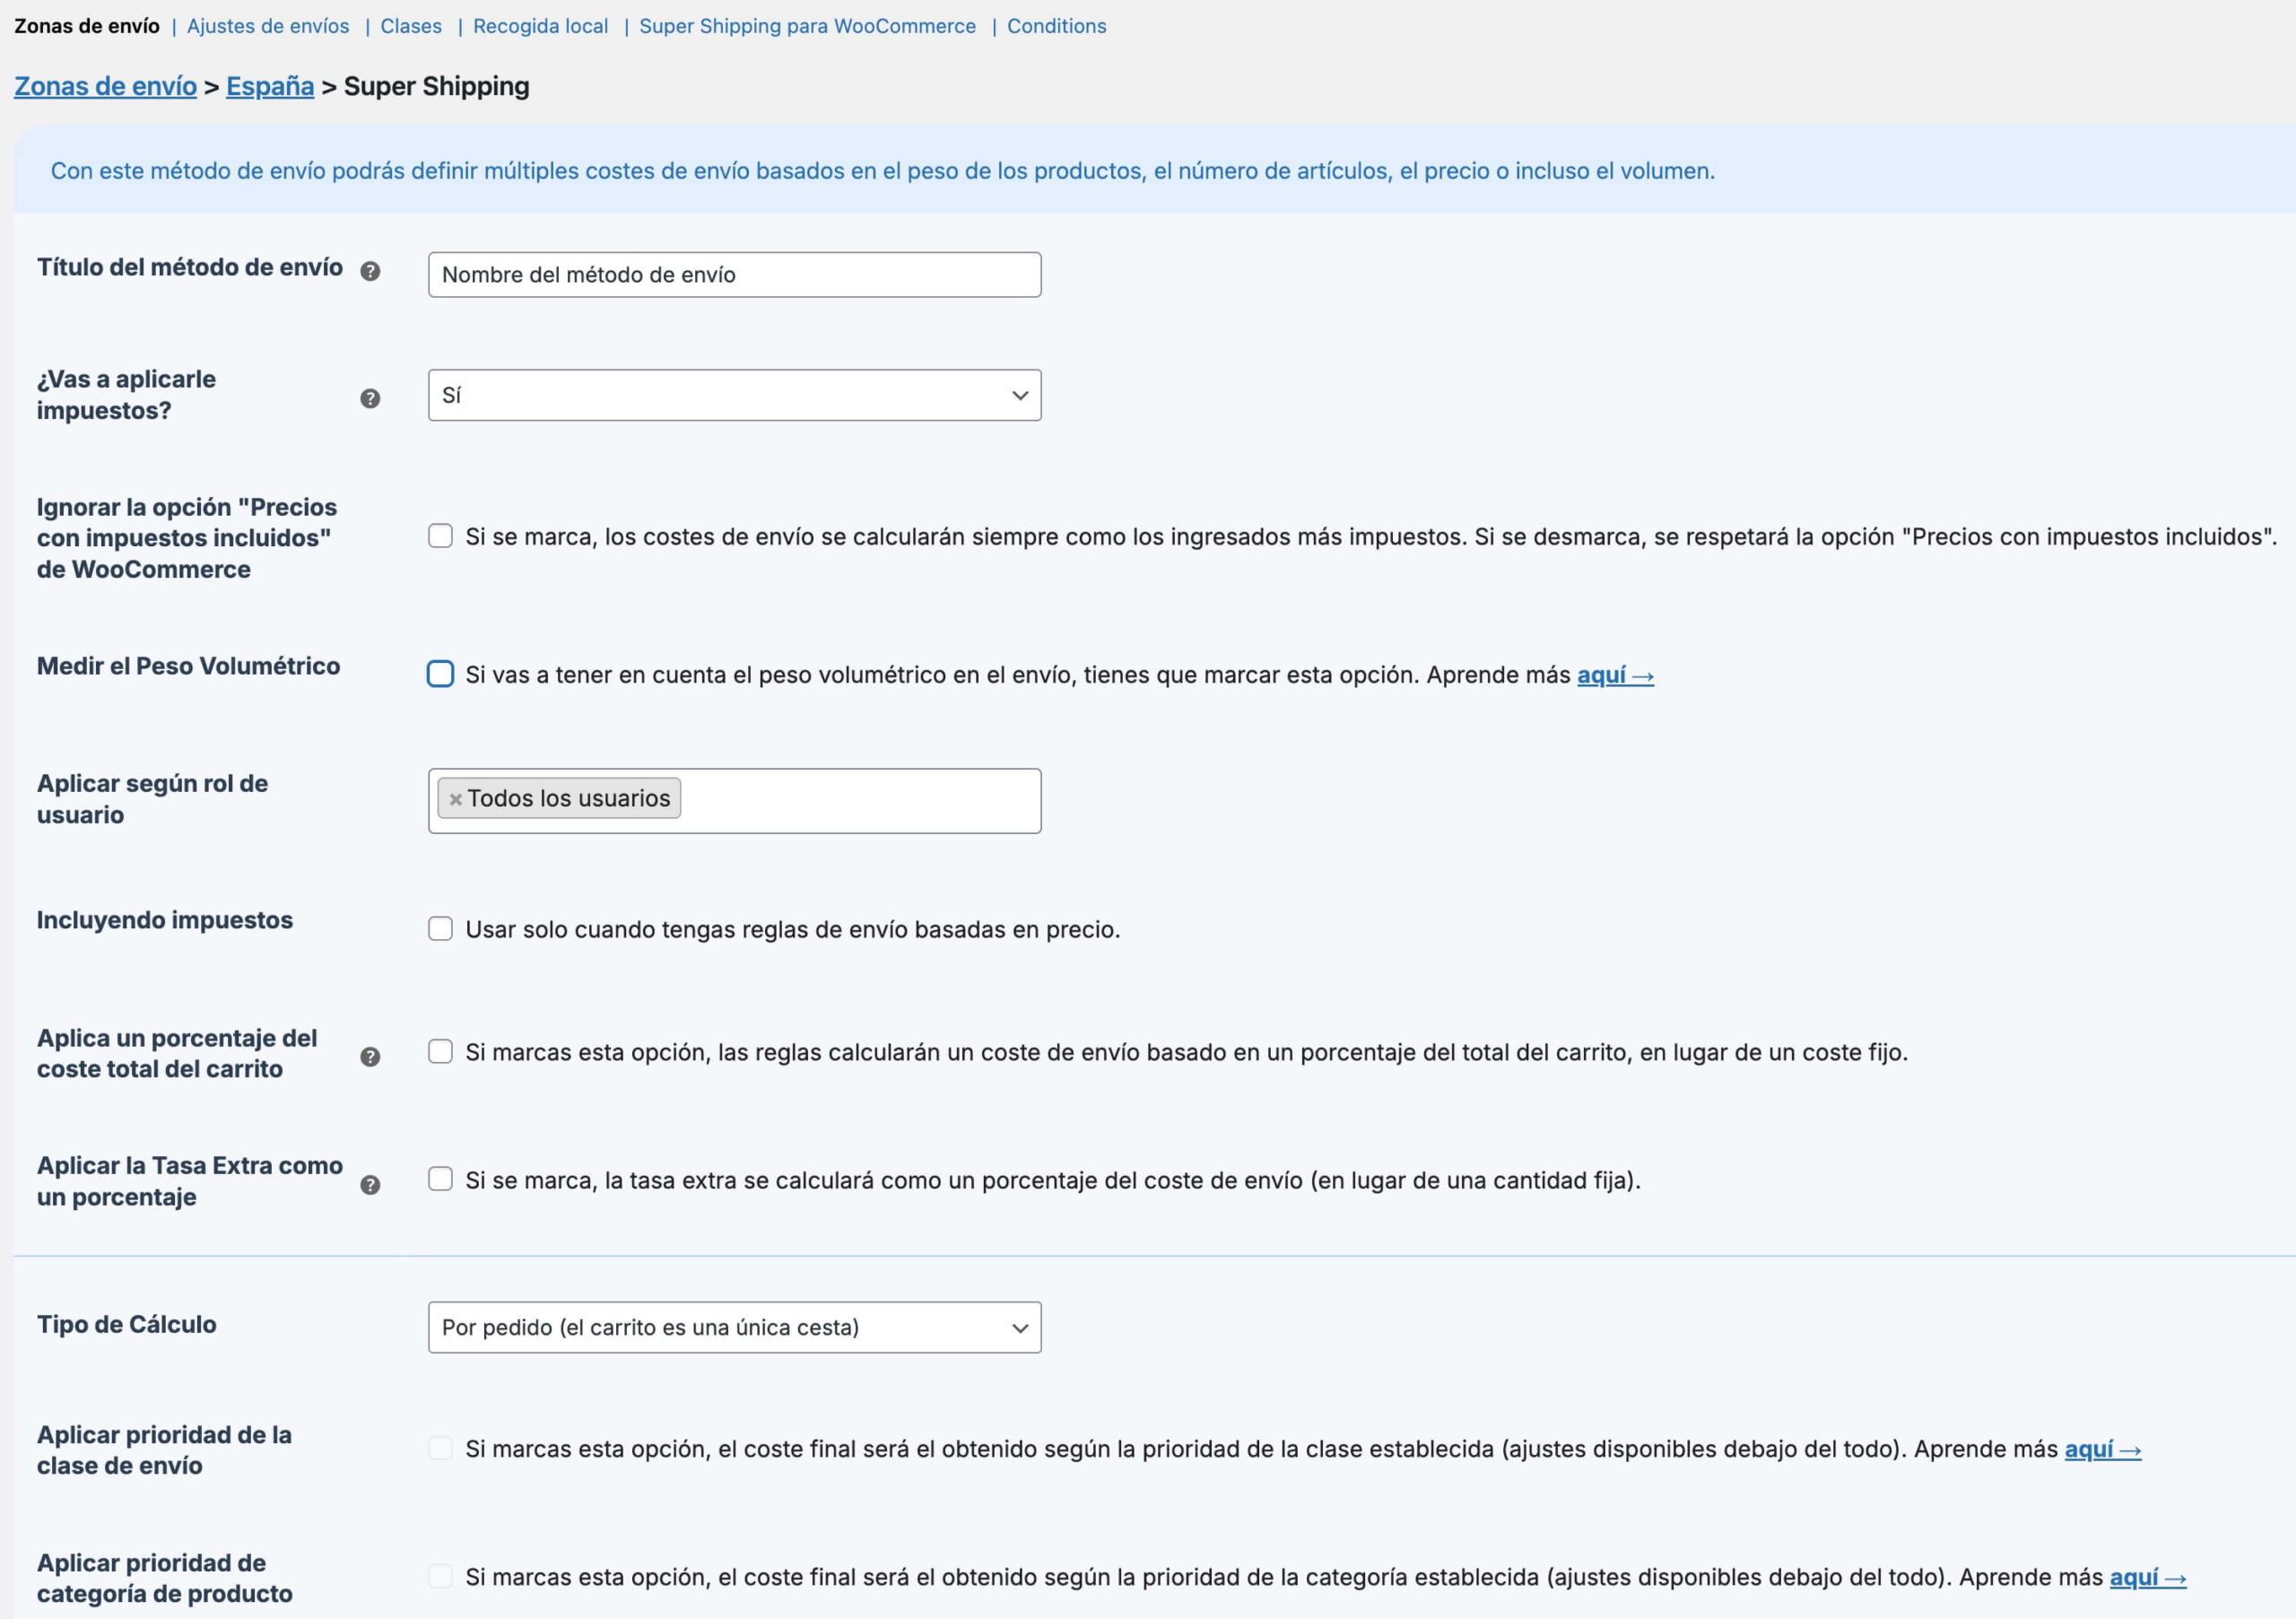Image resolution: width=2296 pixels, height=1619 pixels.
Task: Go to Recogida local tab
Action: click(x=540, y=26)
